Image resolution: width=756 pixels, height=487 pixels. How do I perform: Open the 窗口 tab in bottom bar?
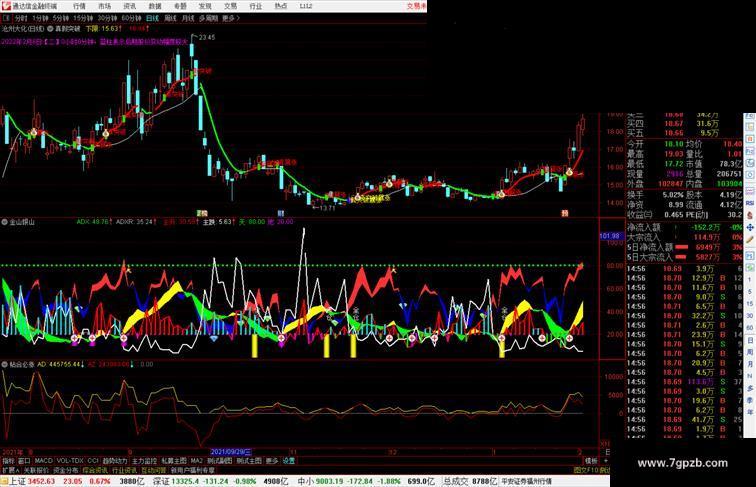pyautogui.click(x=24, y=460)
